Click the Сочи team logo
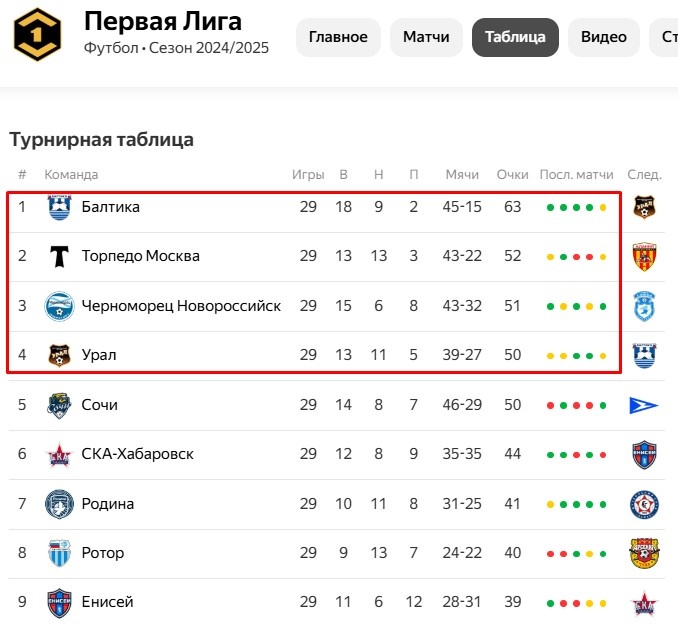This screenshot has height=625, width=678. click(x=59, y=405)
